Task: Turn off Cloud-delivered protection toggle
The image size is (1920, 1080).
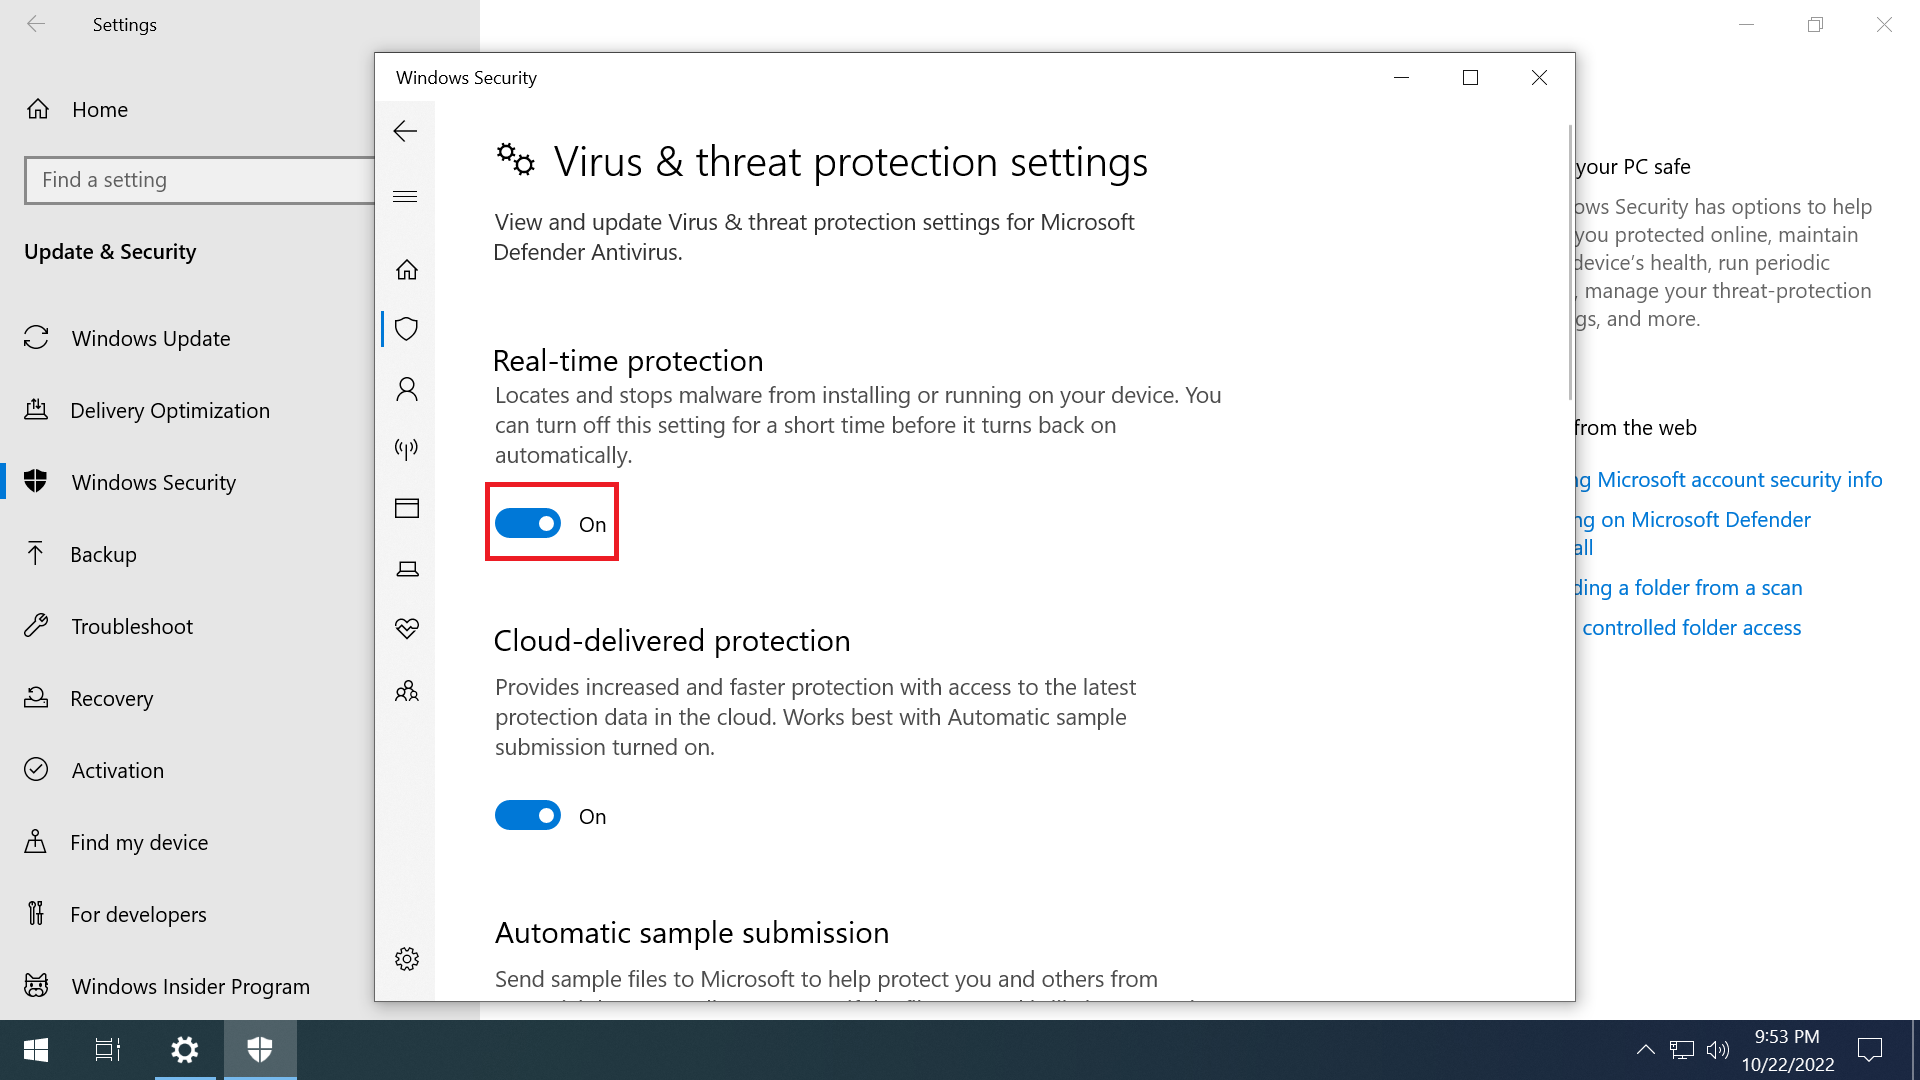Action: pos(528,815)
